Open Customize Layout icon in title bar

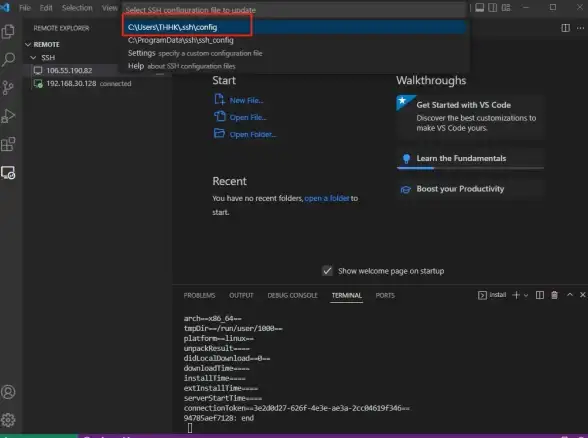(506, 8)
